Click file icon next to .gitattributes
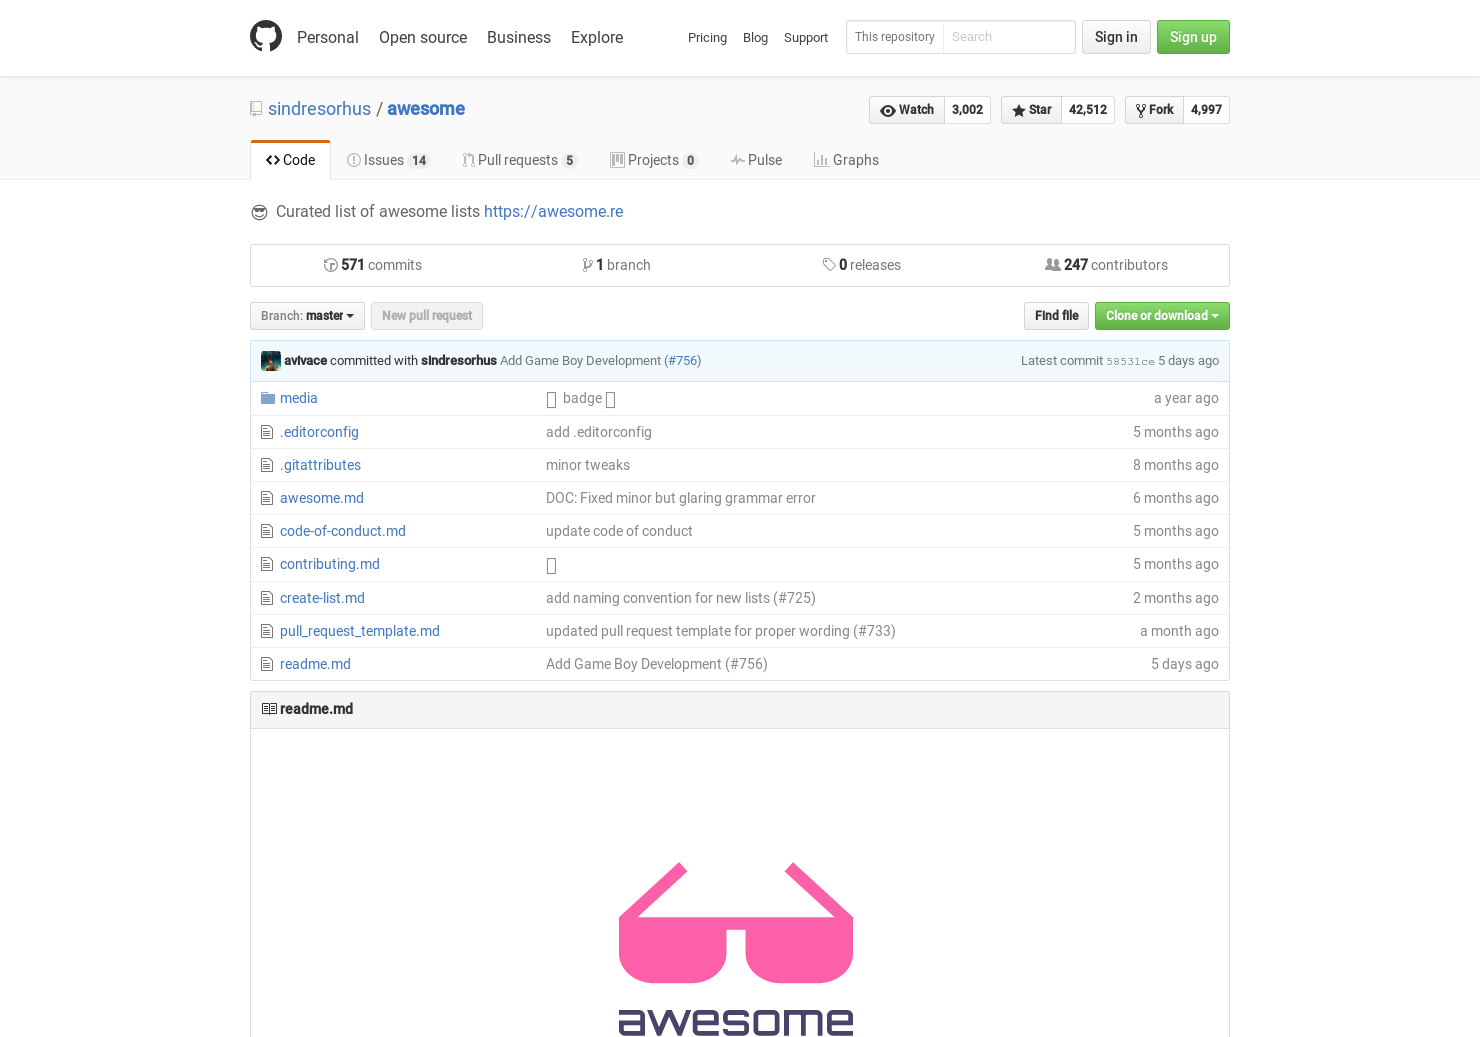Image resolution: width=1480 pixels, height=1037 pixels. point(267,465)
